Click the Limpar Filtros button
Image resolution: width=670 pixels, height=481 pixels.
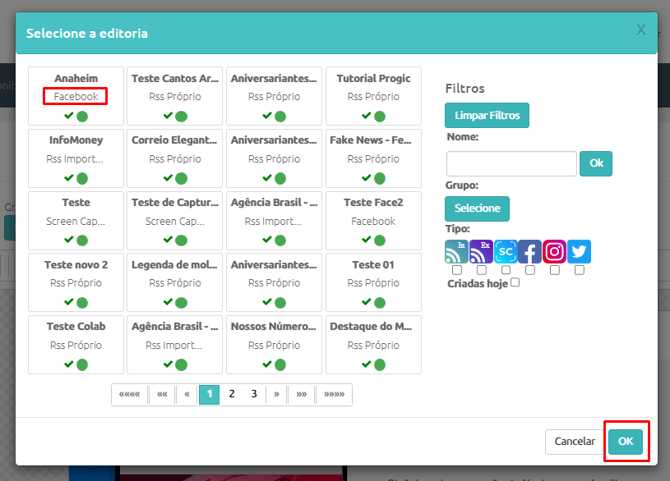(x=487, y=115)
